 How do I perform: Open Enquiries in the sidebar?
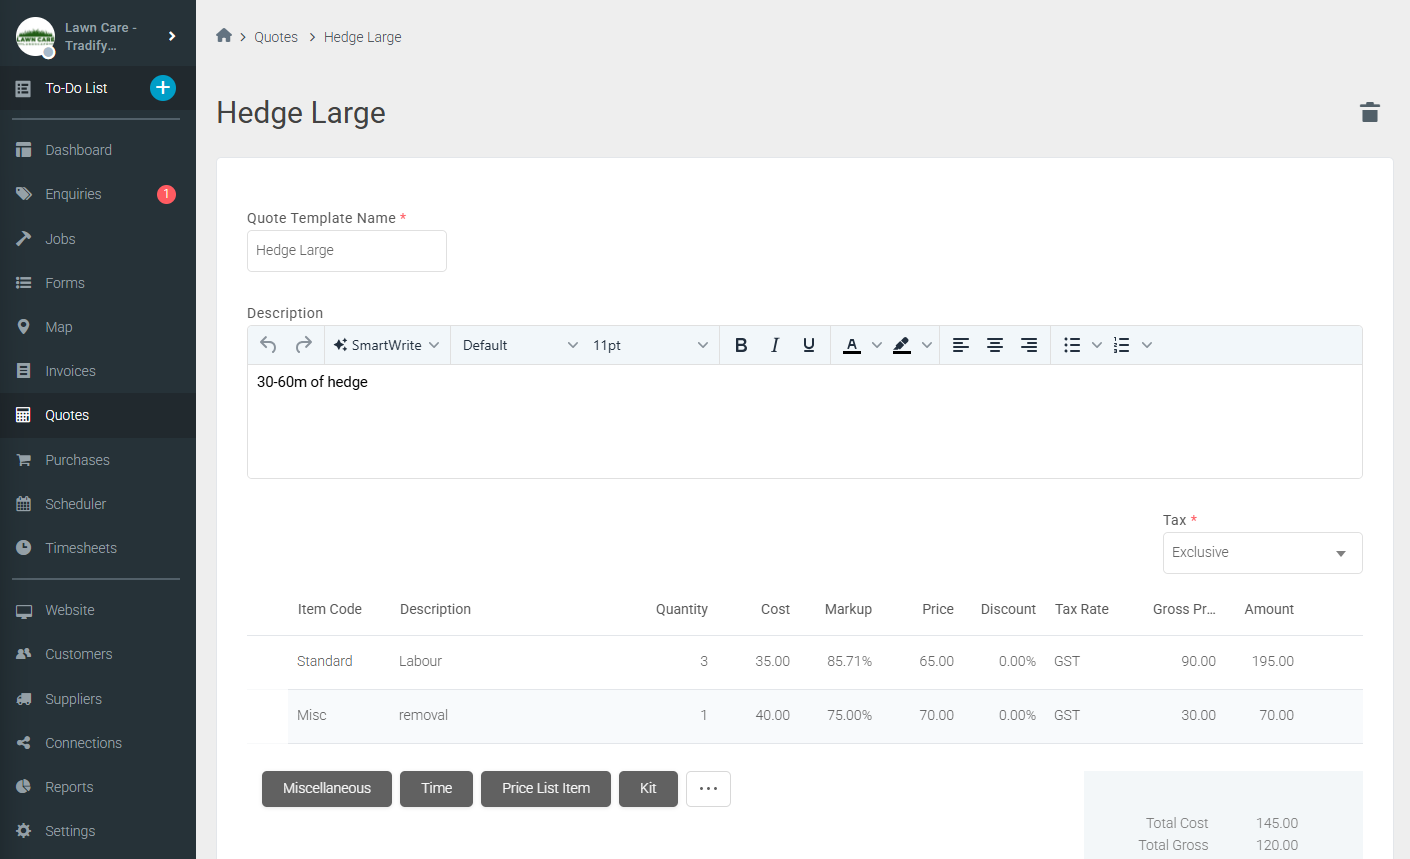pyautogui.click(x=98, y=194)
